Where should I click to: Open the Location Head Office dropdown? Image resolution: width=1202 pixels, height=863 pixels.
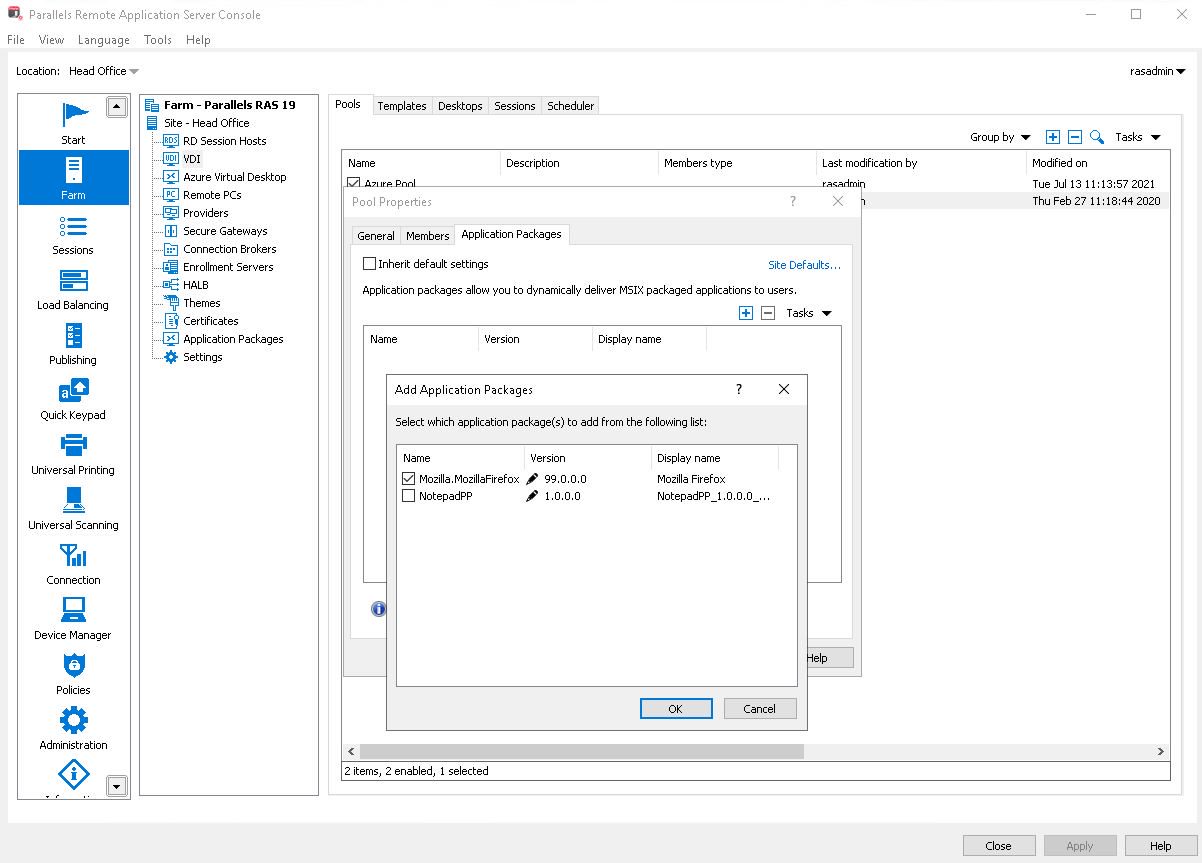(104, 71)
